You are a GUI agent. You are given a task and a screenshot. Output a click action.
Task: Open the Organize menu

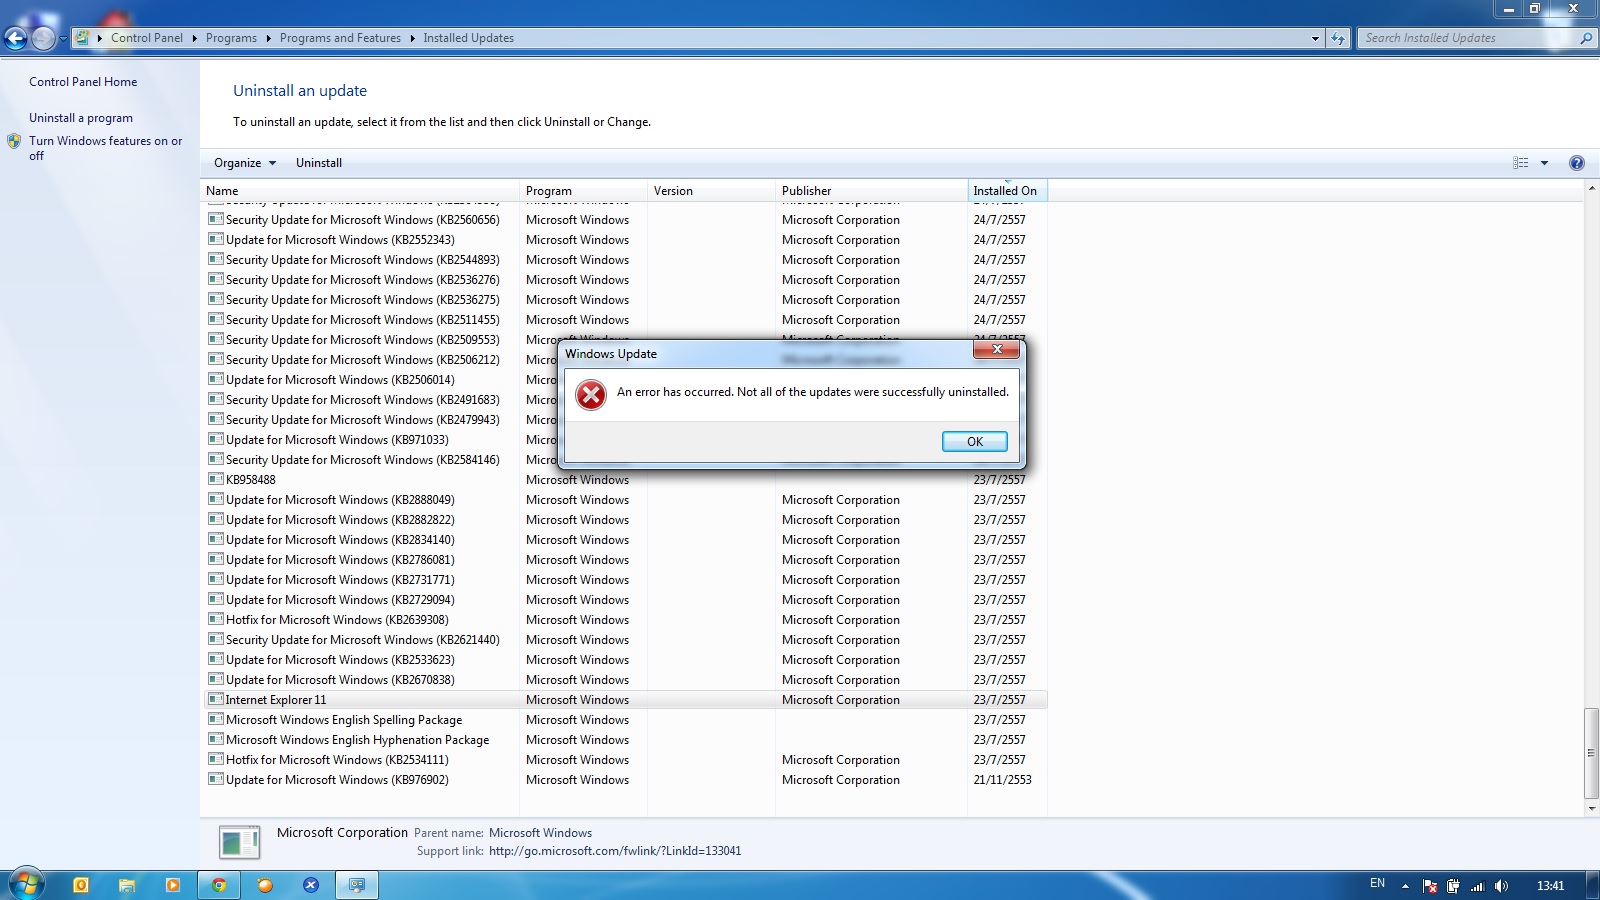point(244,163)
